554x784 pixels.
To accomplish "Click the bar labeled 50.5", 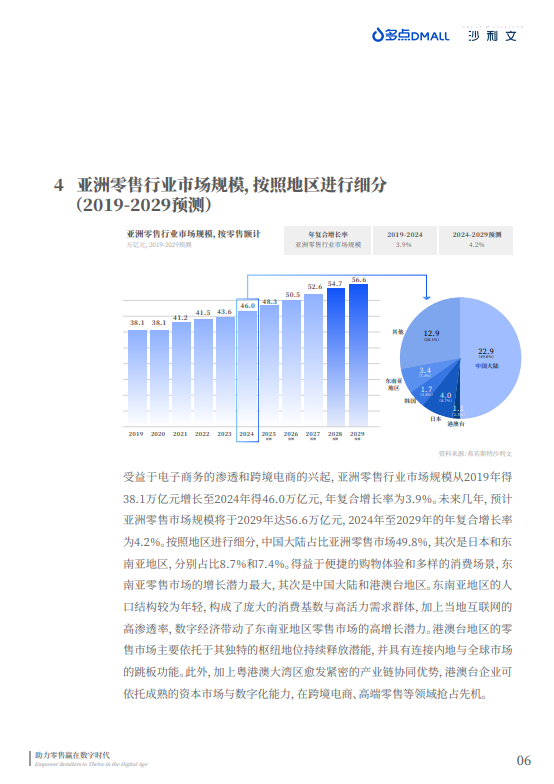I will click(291, 363).
